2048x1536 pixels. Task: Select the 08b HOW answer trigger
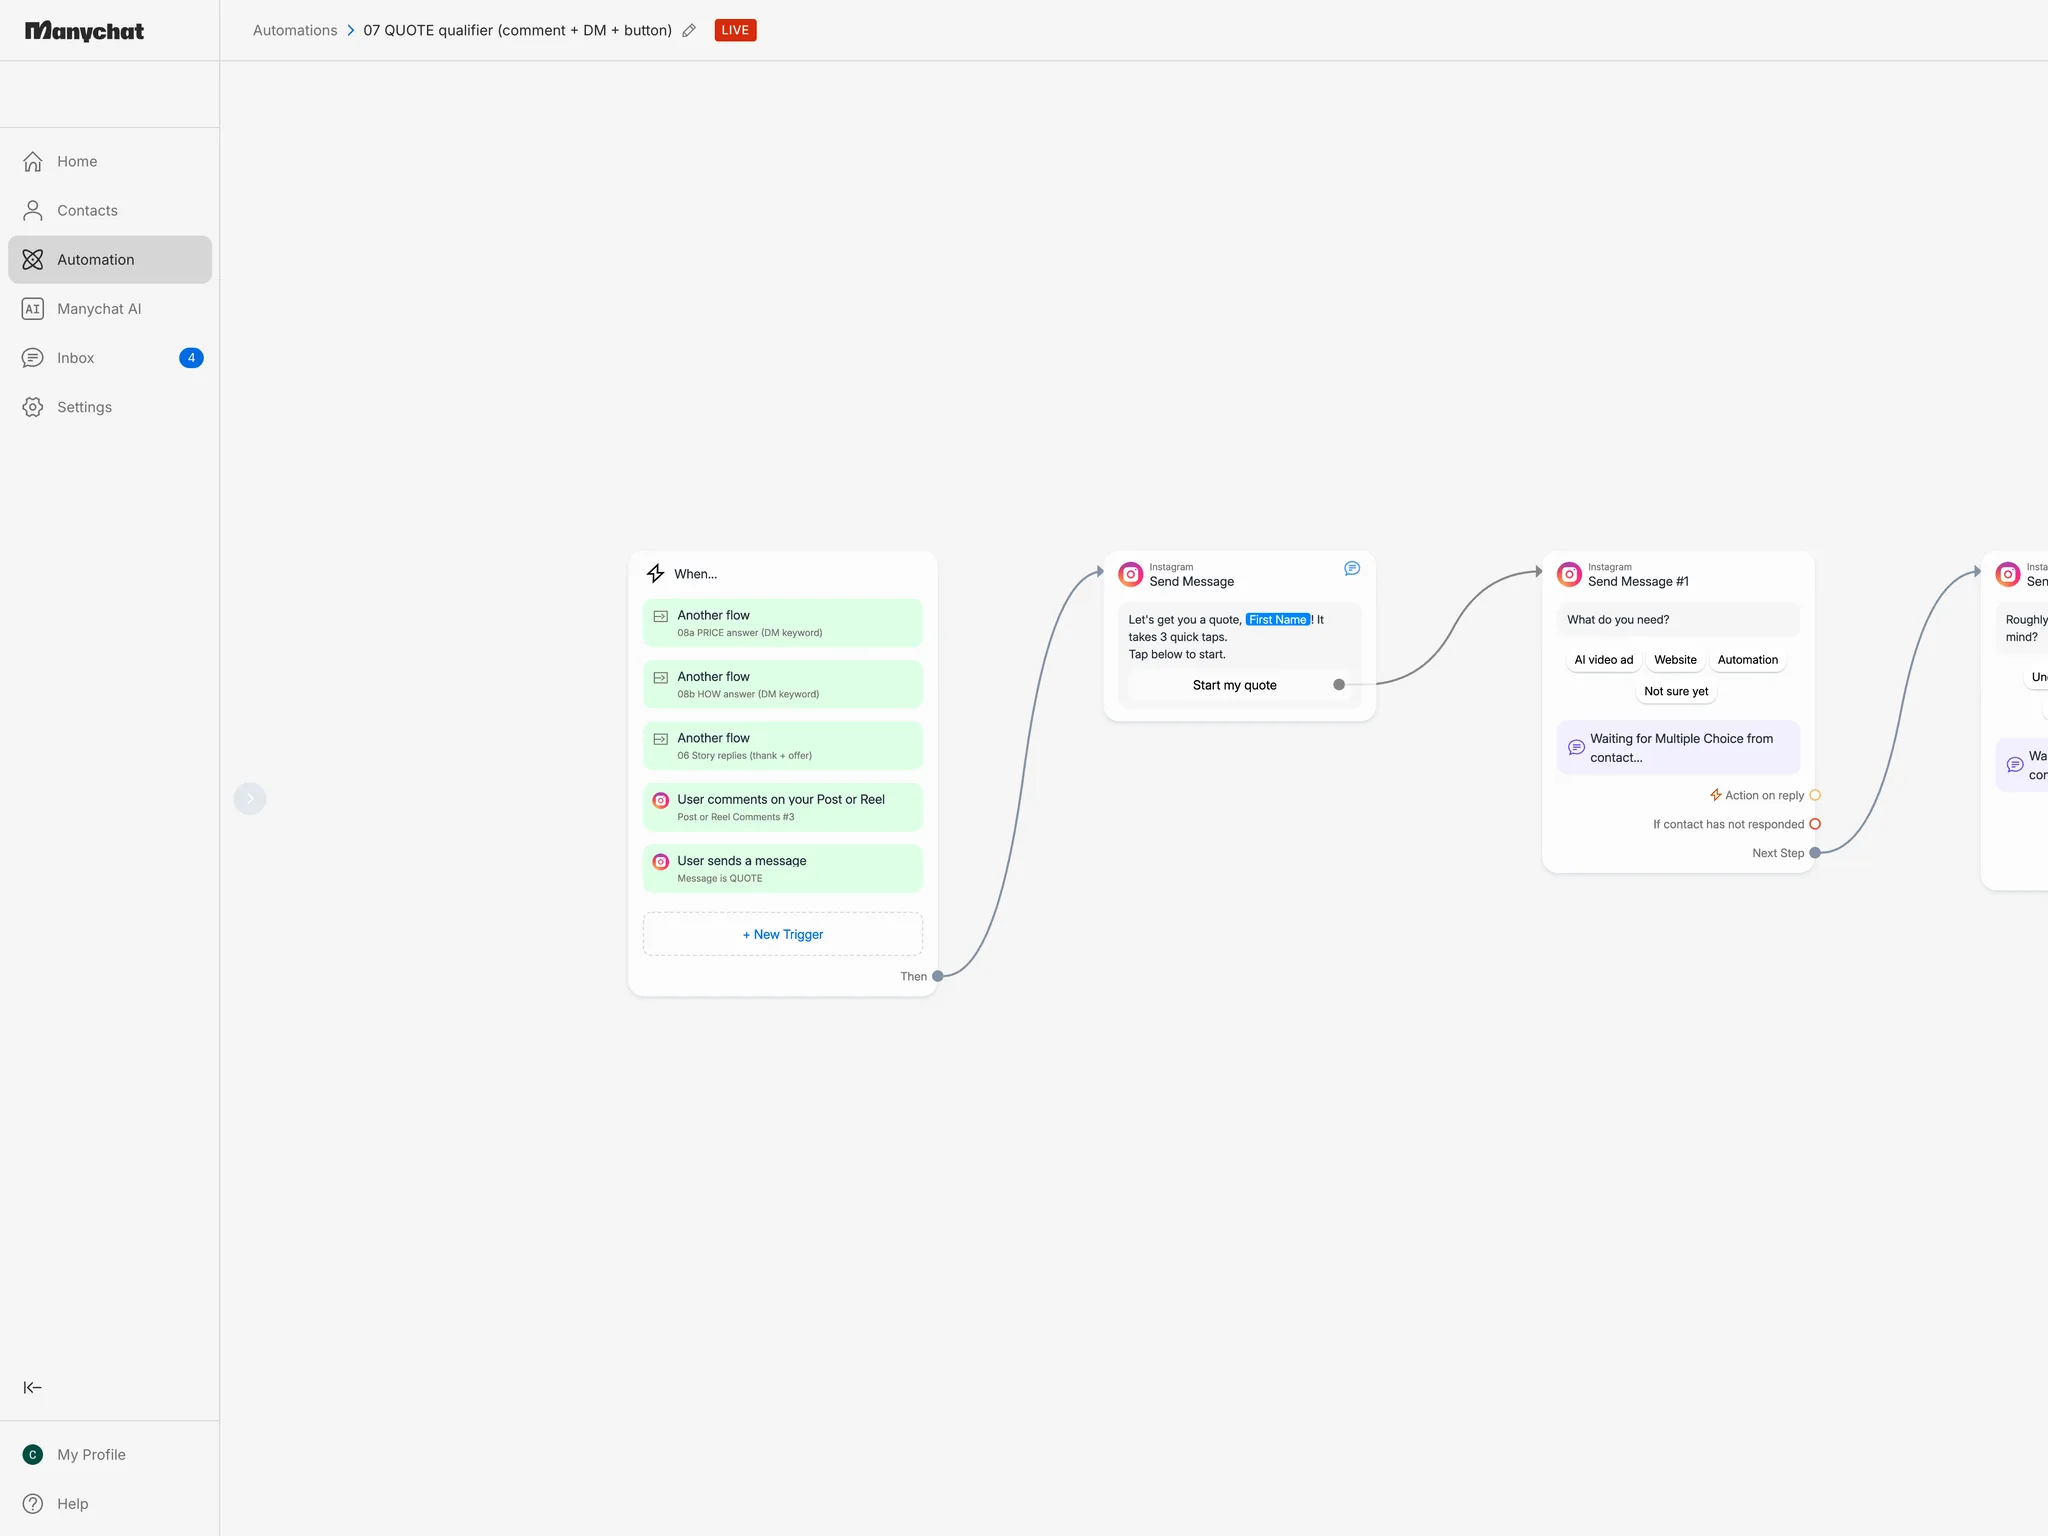783,684
